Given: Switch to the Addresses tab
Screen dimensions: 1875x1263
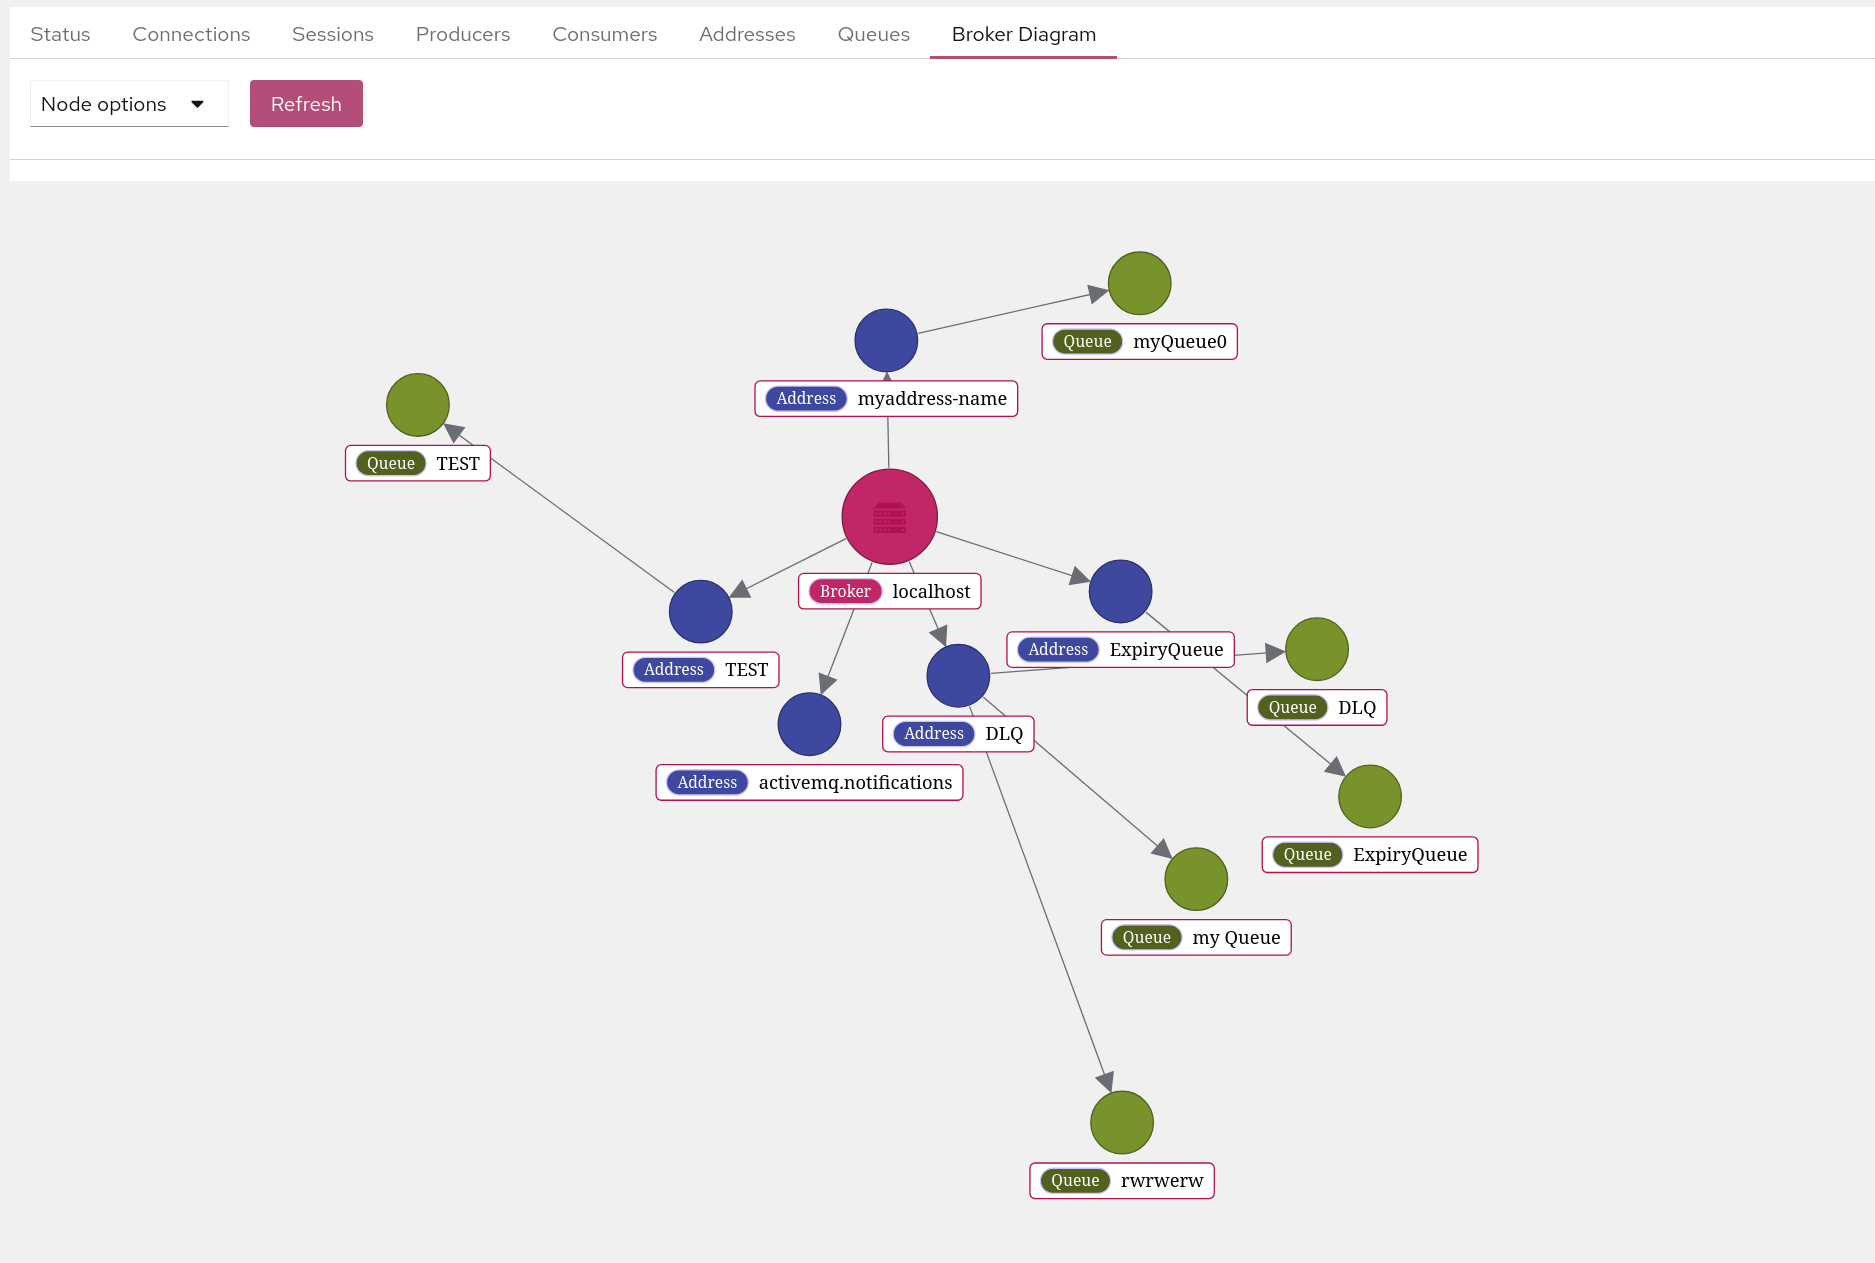Looking at the screenshot, I should click(747, 34).
